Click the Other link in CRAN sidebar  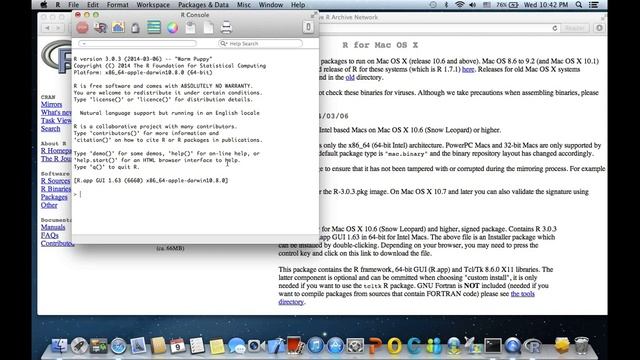(49, 205)
